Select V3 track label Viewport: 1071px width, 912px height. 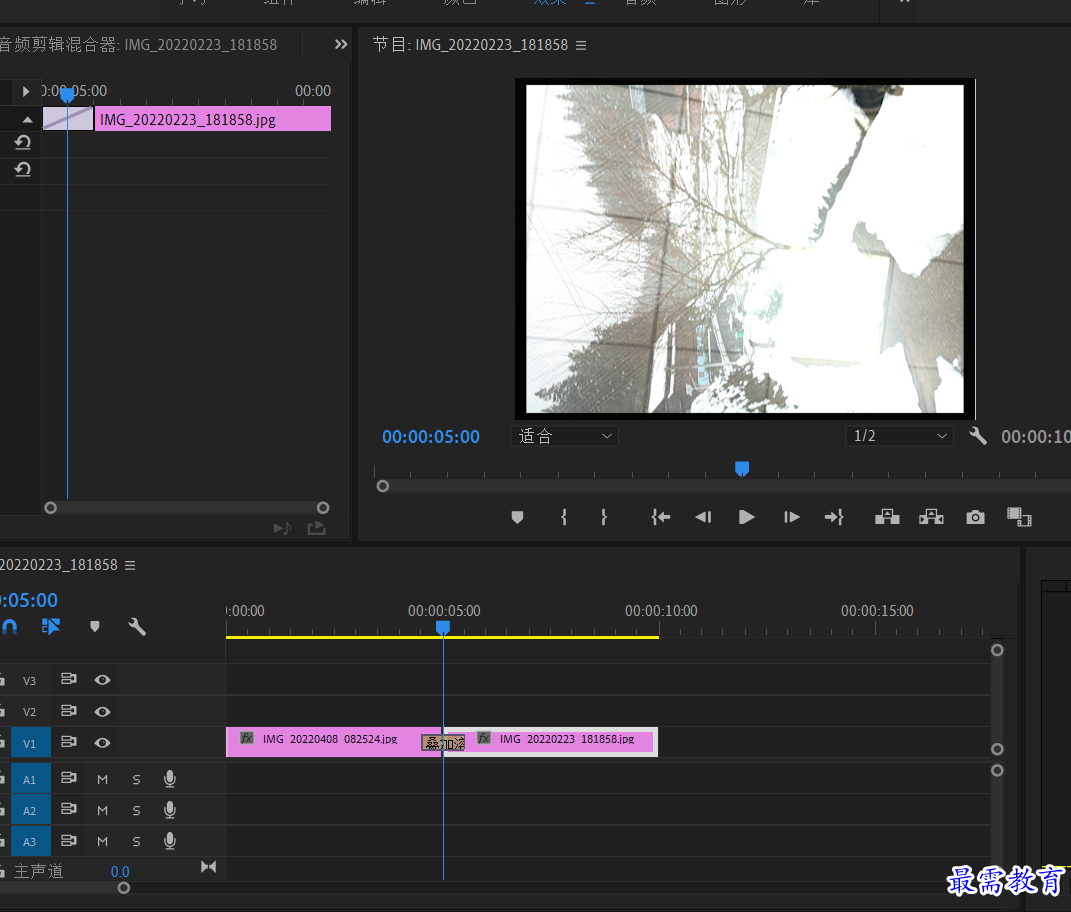point(29,680)
